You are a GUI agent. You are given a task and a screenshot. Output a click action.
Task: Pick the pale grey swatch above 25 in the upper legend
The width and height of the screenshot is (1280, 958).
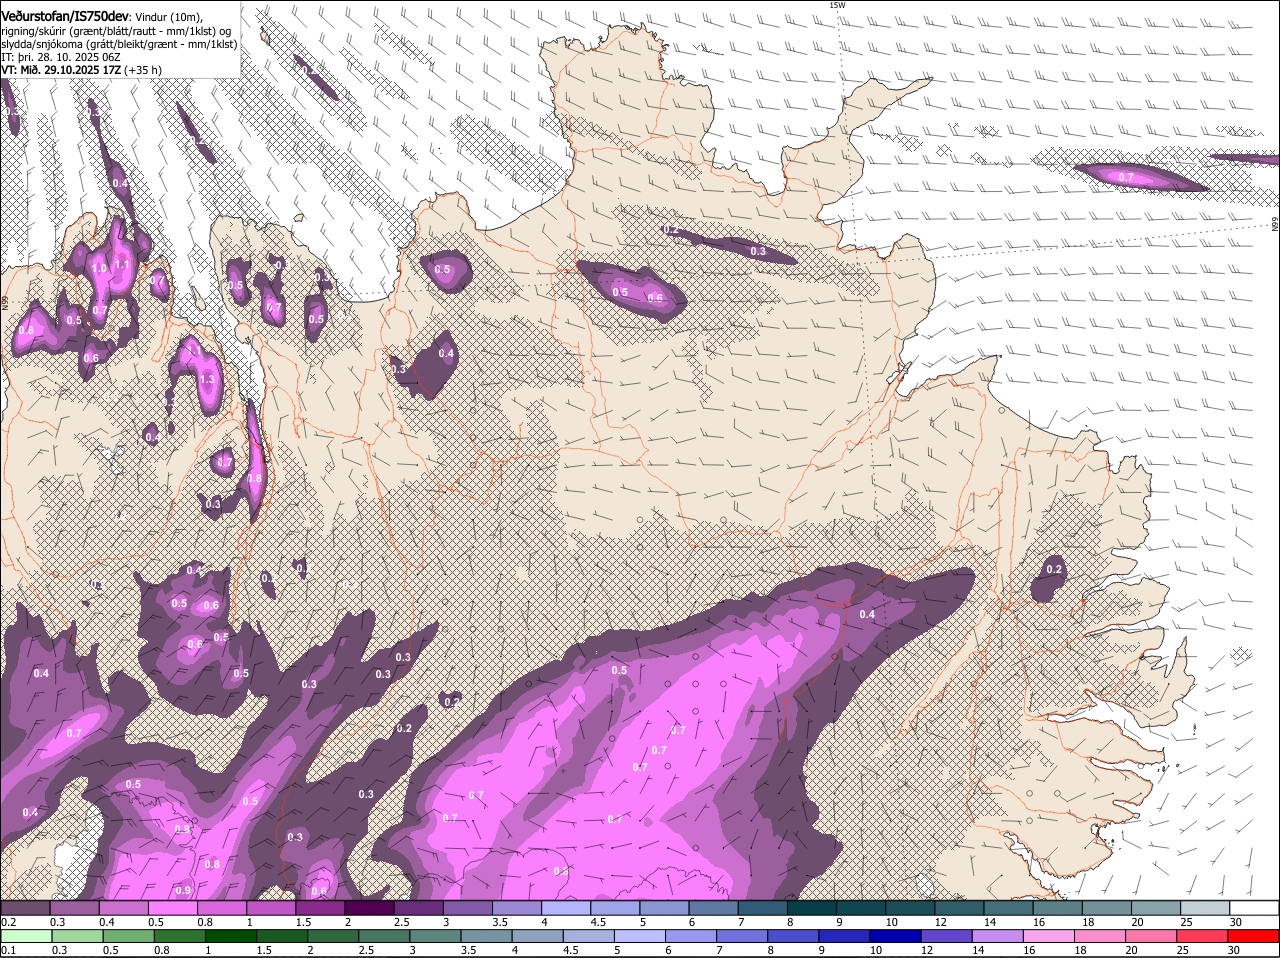pyautogui.click(x=1206, y=908)
